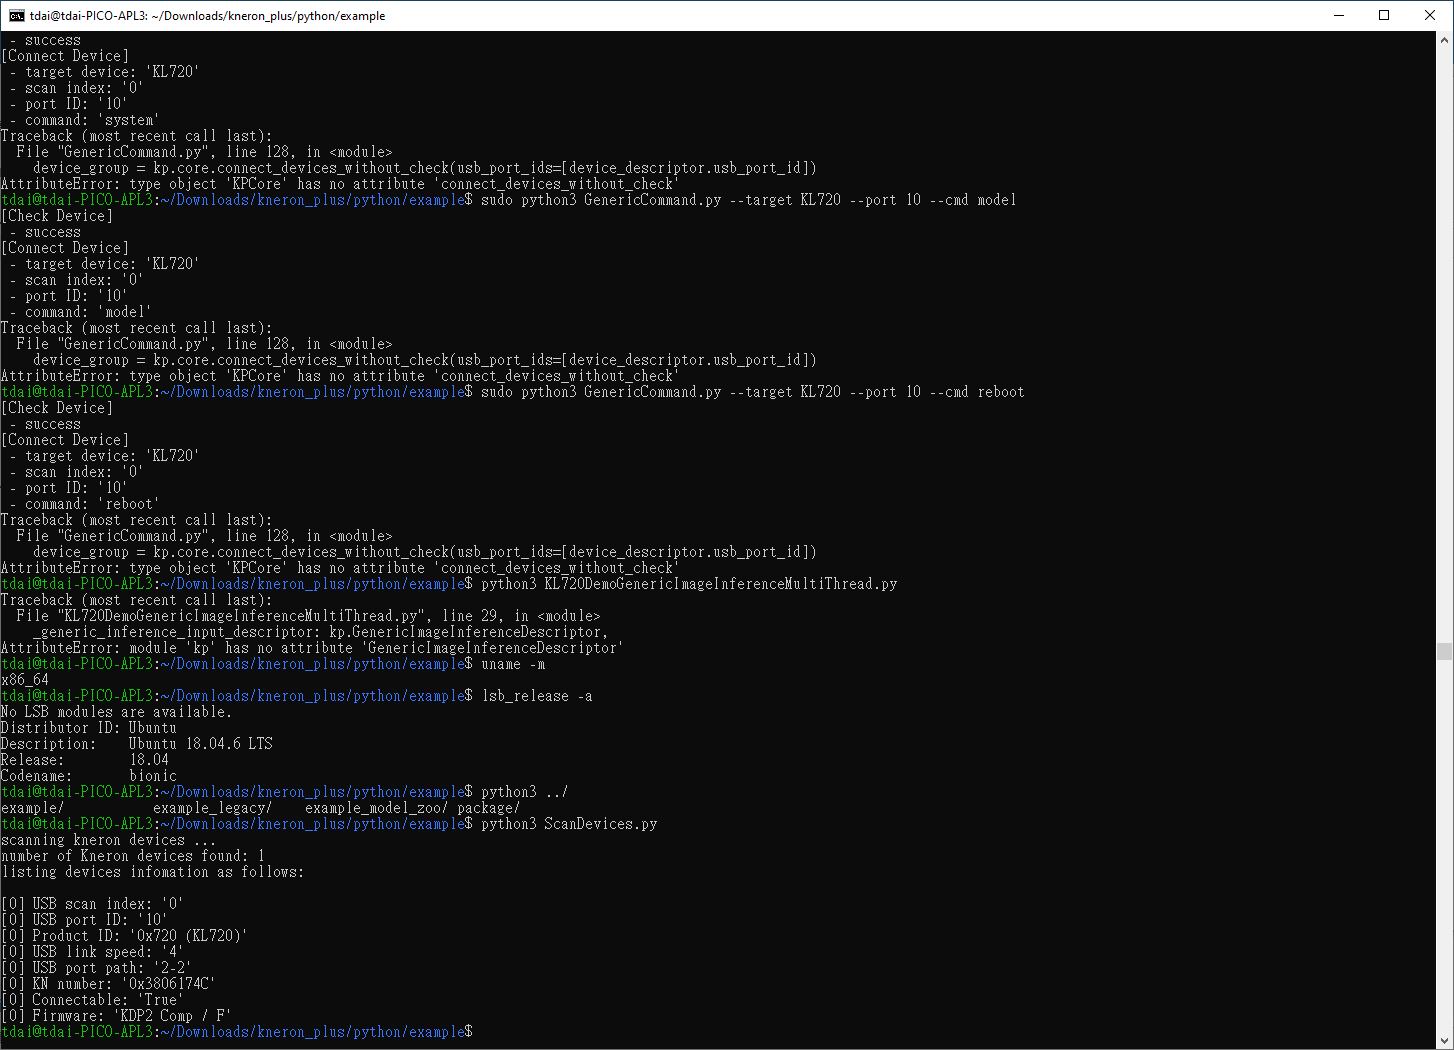The height and width of the screenshot is (1050, 1454).
Task: Click the 'python3 ScanDevices.py' command
Action: [569, 824]
